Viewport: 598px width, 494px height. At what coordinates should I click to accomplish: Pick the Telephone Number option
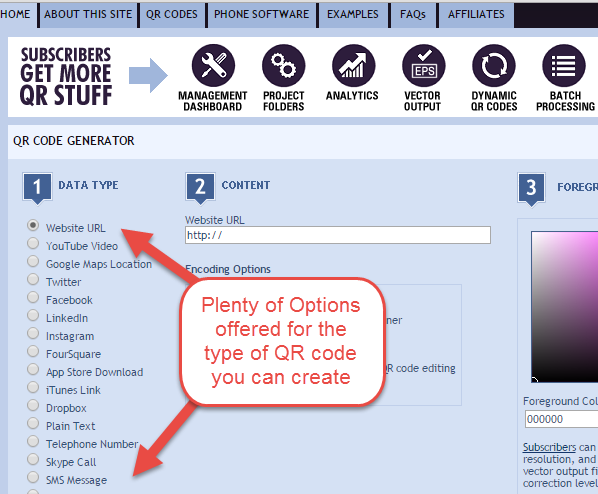pyautogui.click(x=33, y=441)
